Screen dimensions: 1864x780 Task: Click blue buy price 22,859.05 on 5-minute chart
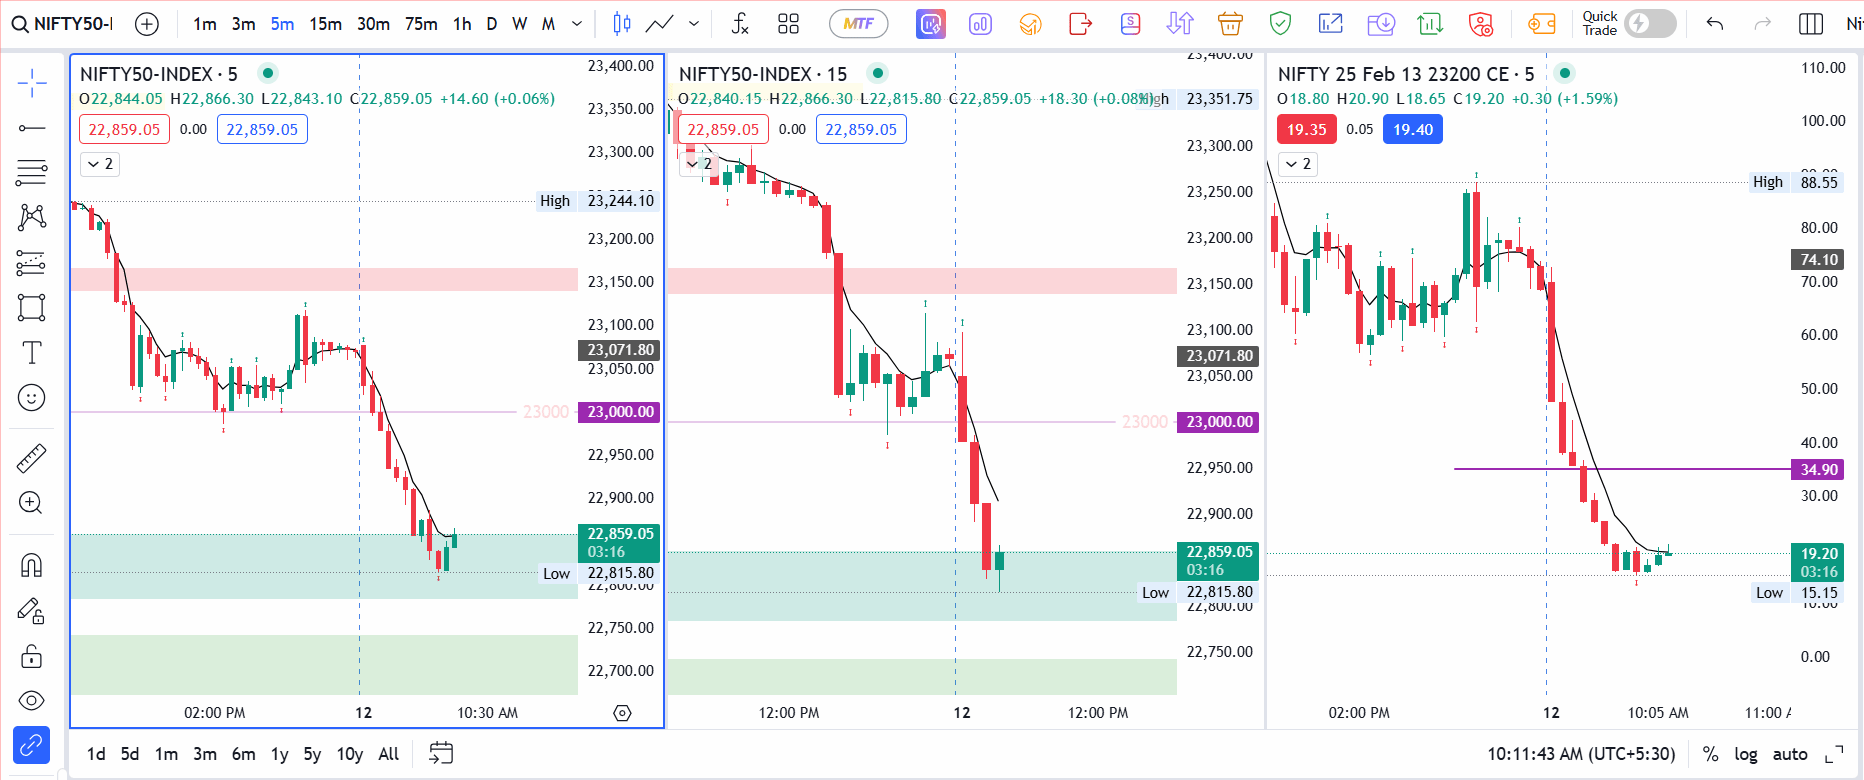(x=262, y=129)
